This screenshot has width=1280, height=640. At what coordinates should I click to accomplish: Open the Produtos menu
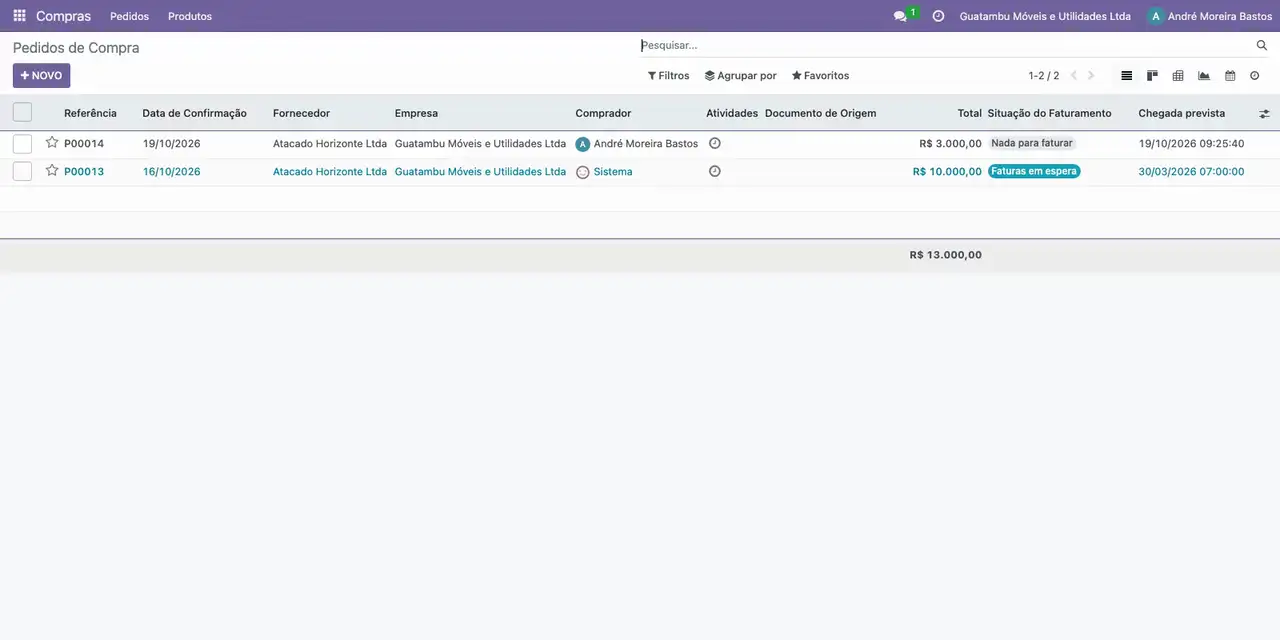[x=190, y=16]
